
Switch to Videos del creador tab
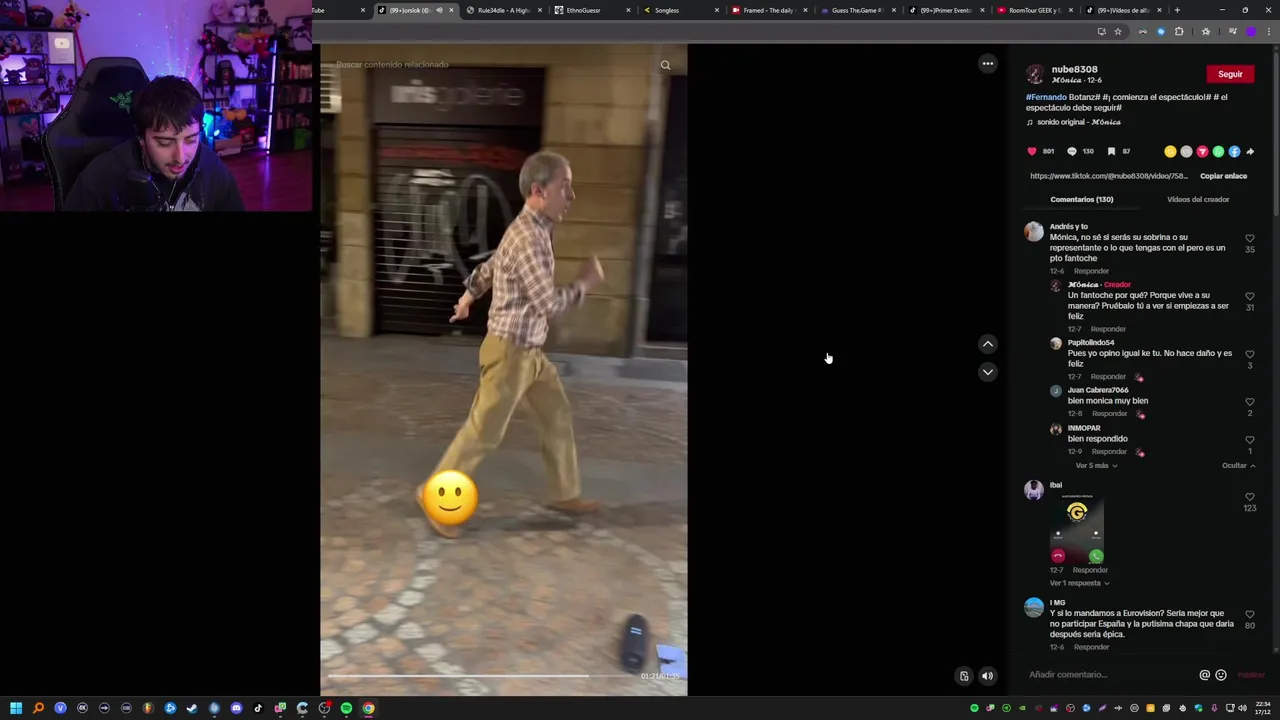click(x=1198, y=200)
